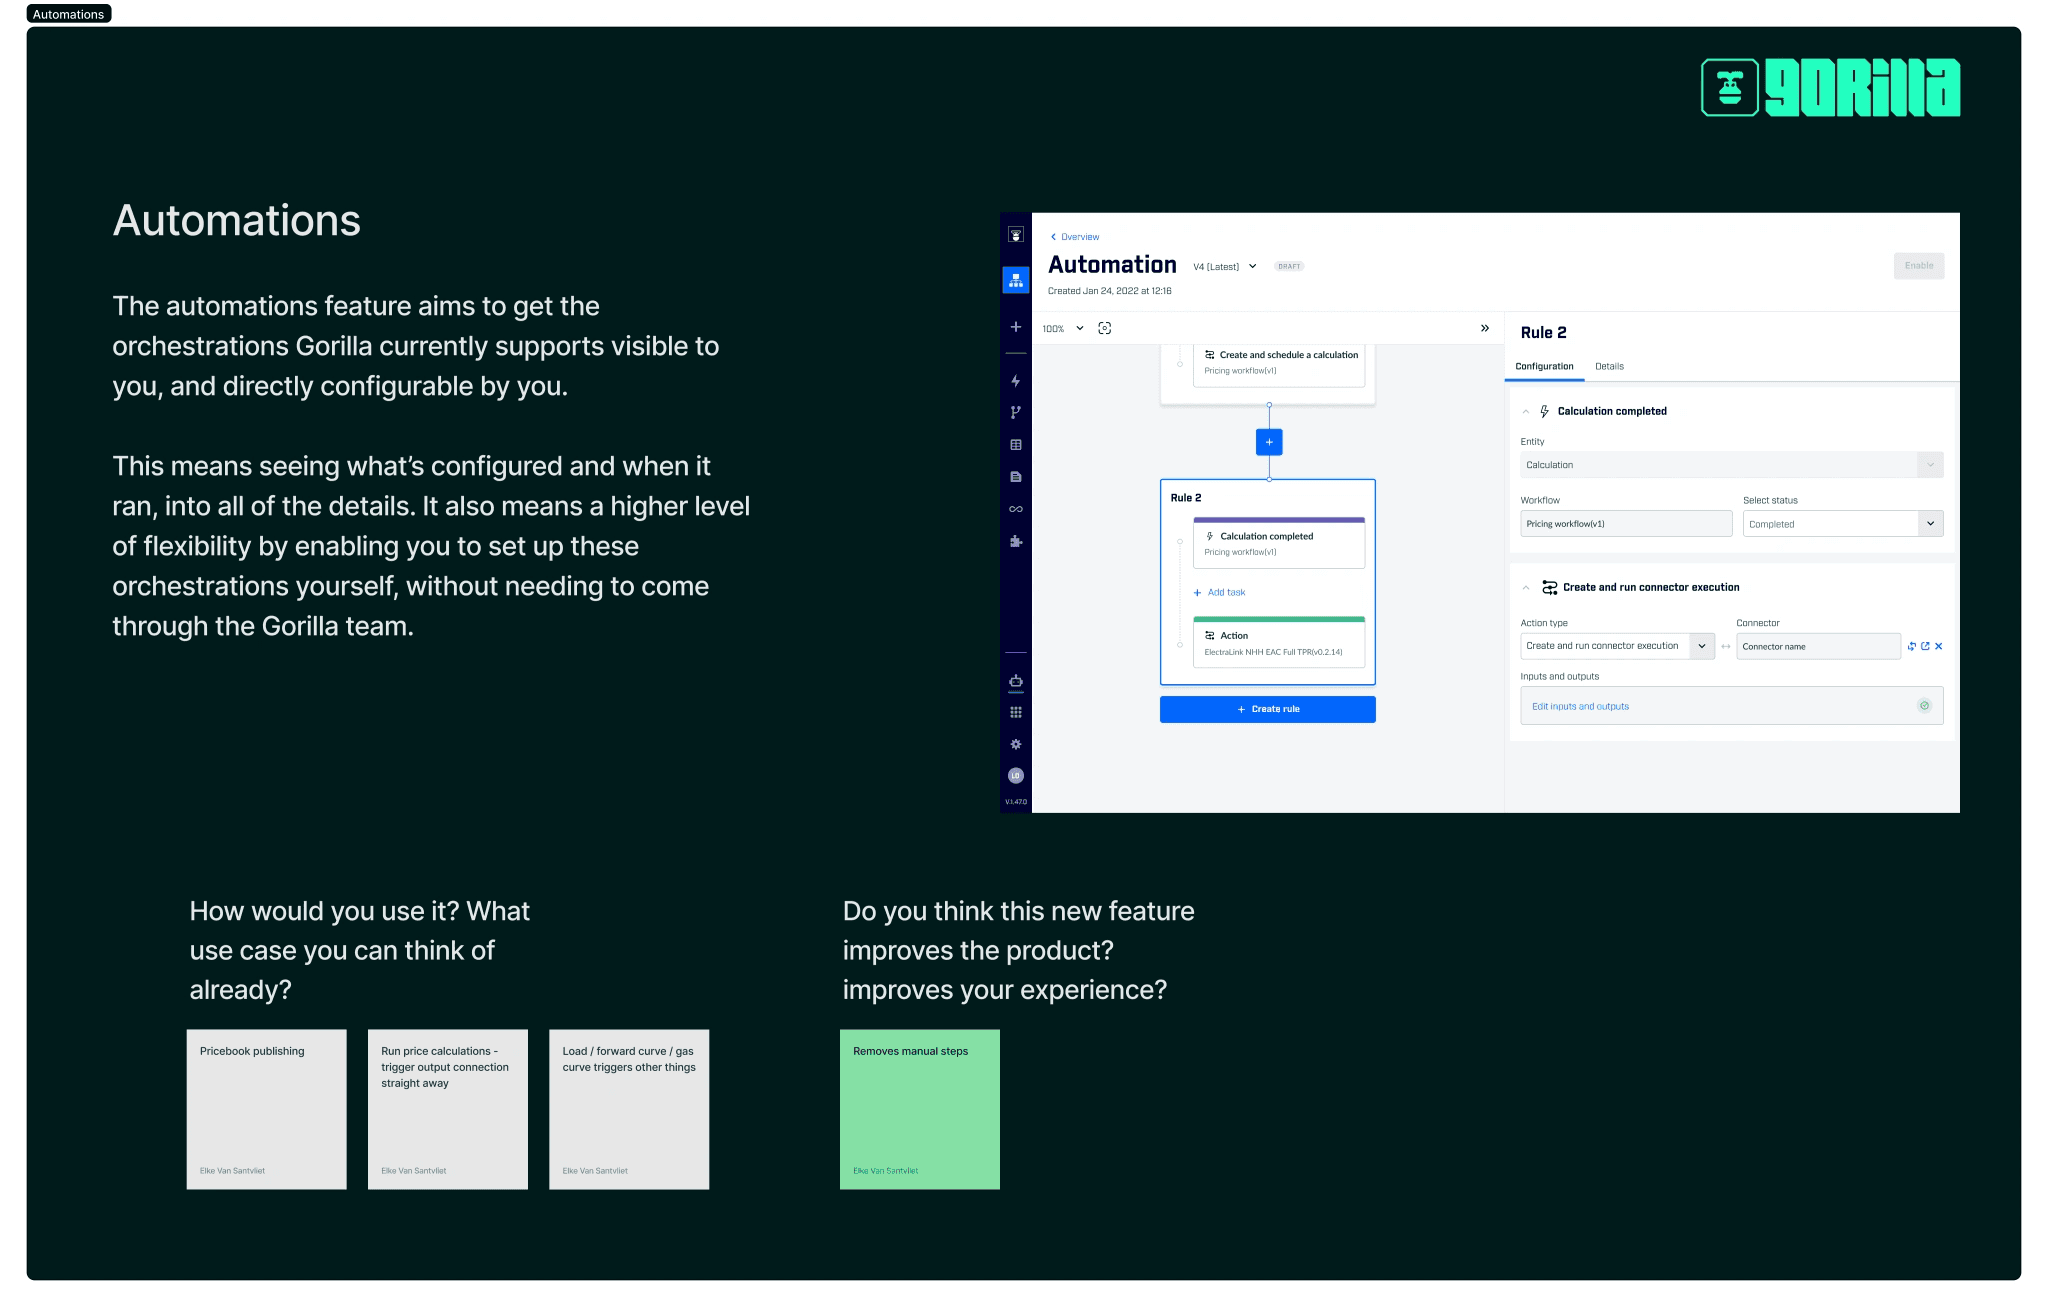The image size is (2048, 1307).
Task: Click the settings gear in sidebar
Action: click(x=1015, y=744)
